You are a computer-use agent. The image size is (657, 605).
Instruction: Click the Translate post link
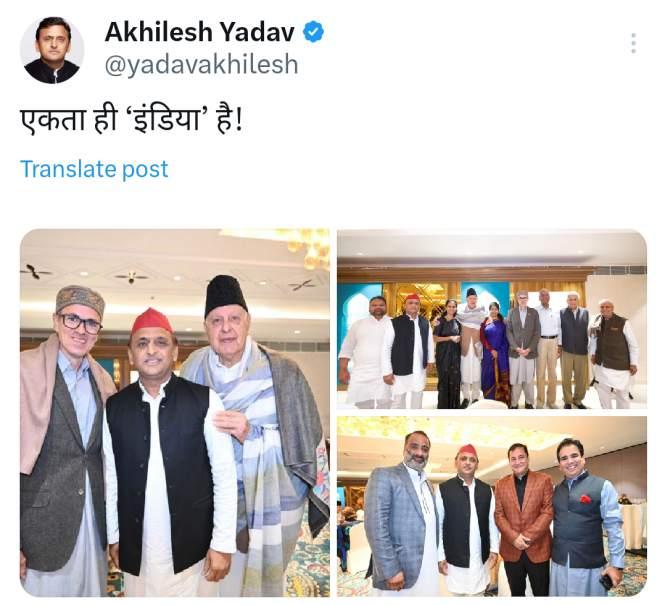[x=94, y=169]
